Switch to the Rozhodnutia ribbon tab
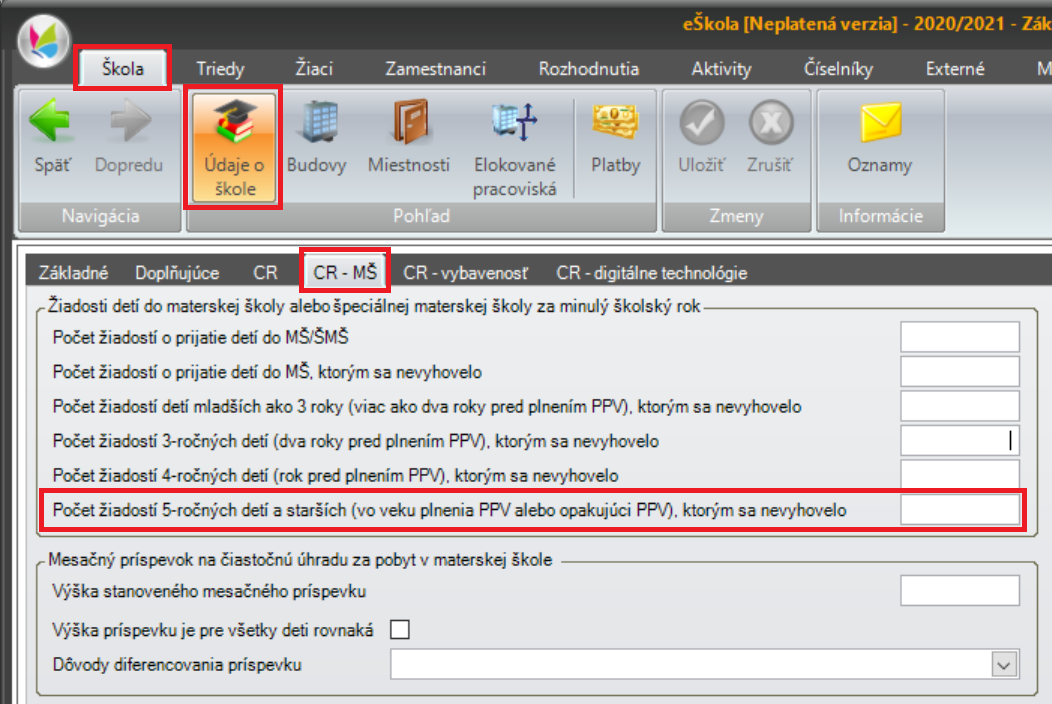 pyautogui.click(x=588, y=68)
